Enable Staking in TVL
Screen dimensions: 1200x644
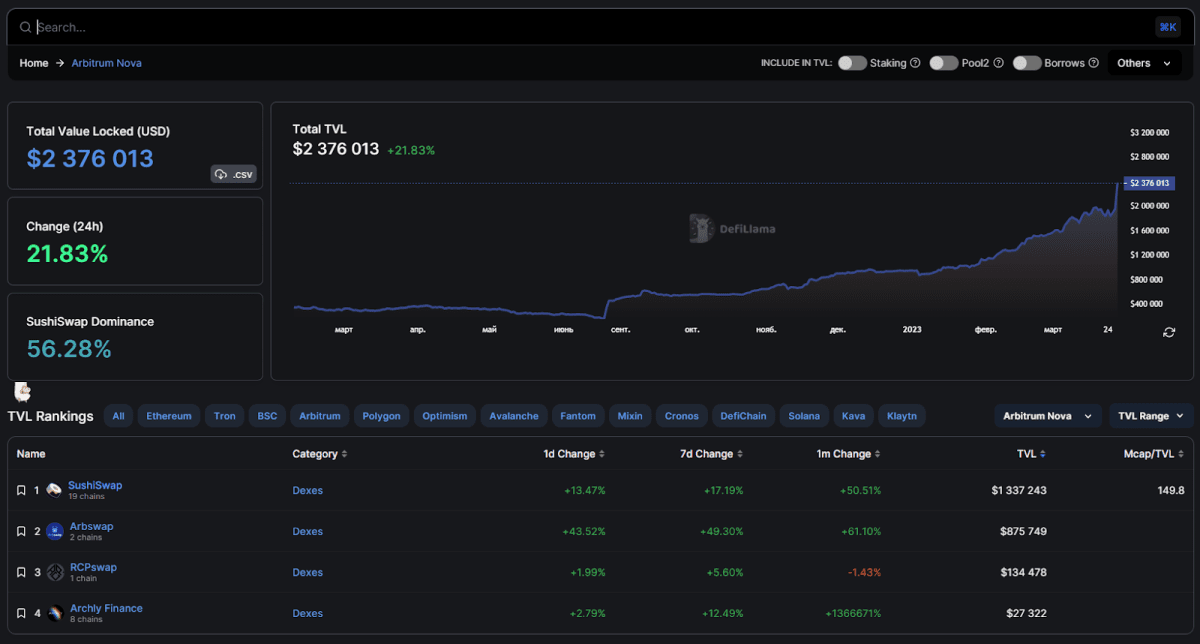tap(852, 63)
